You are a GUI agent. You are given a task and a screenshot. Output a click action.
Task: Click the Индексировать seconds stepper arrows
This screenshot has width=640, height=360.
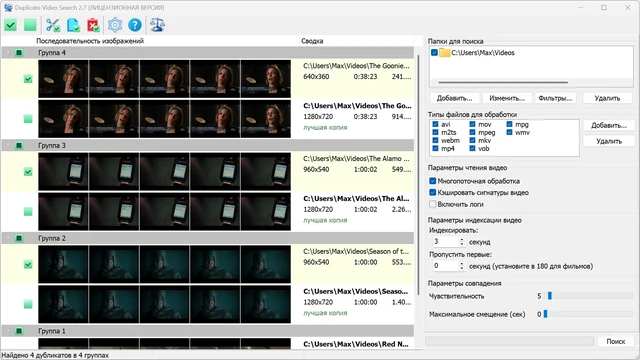tap(462, 242)
